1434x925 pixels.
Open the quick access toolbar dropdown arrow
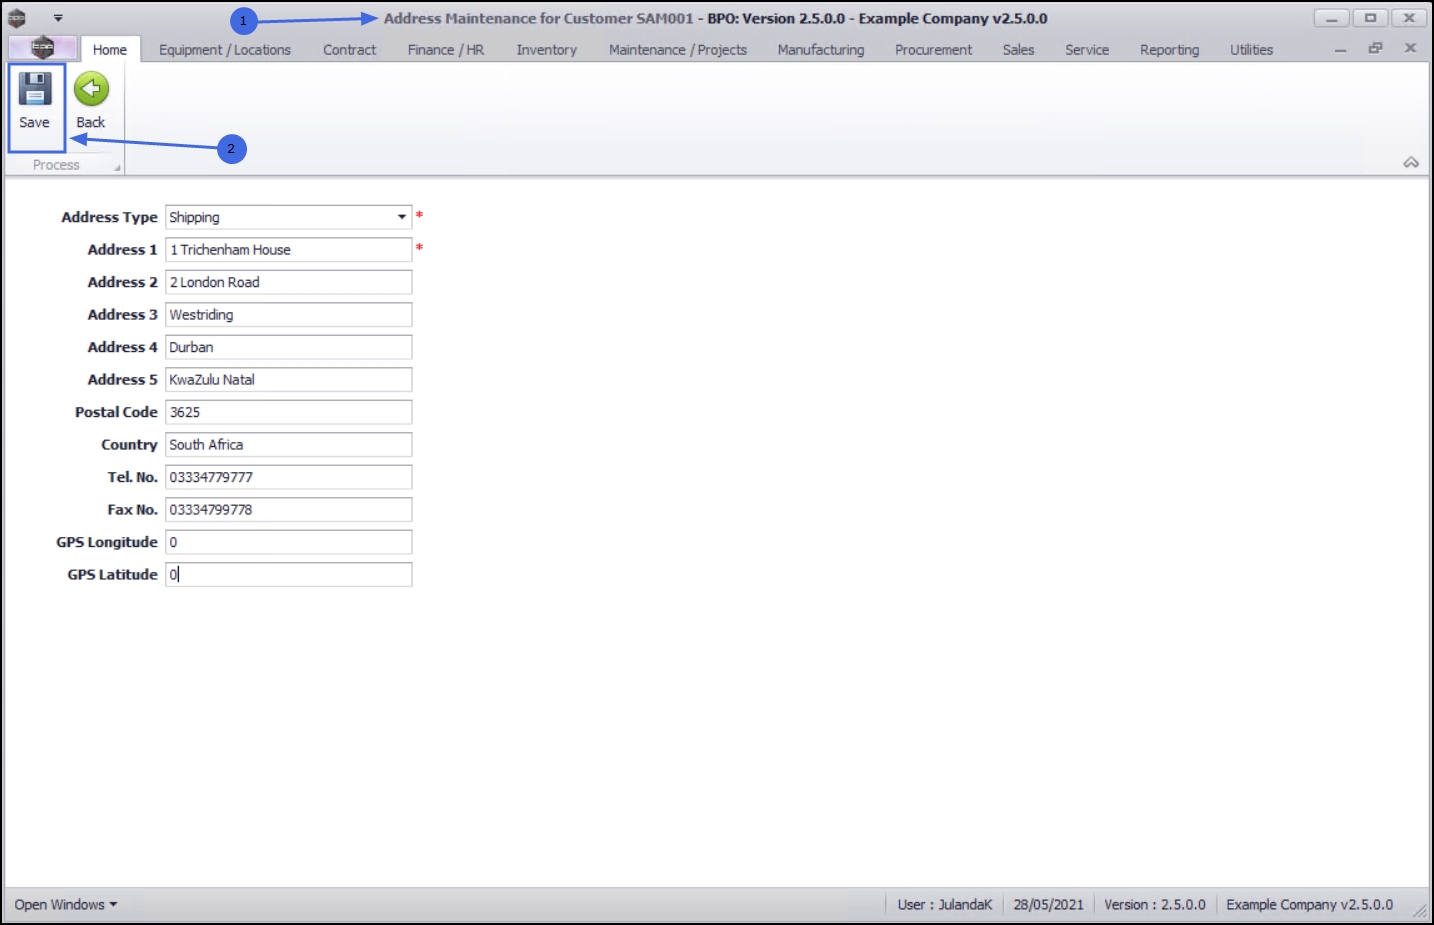click(x=58, y=18)
